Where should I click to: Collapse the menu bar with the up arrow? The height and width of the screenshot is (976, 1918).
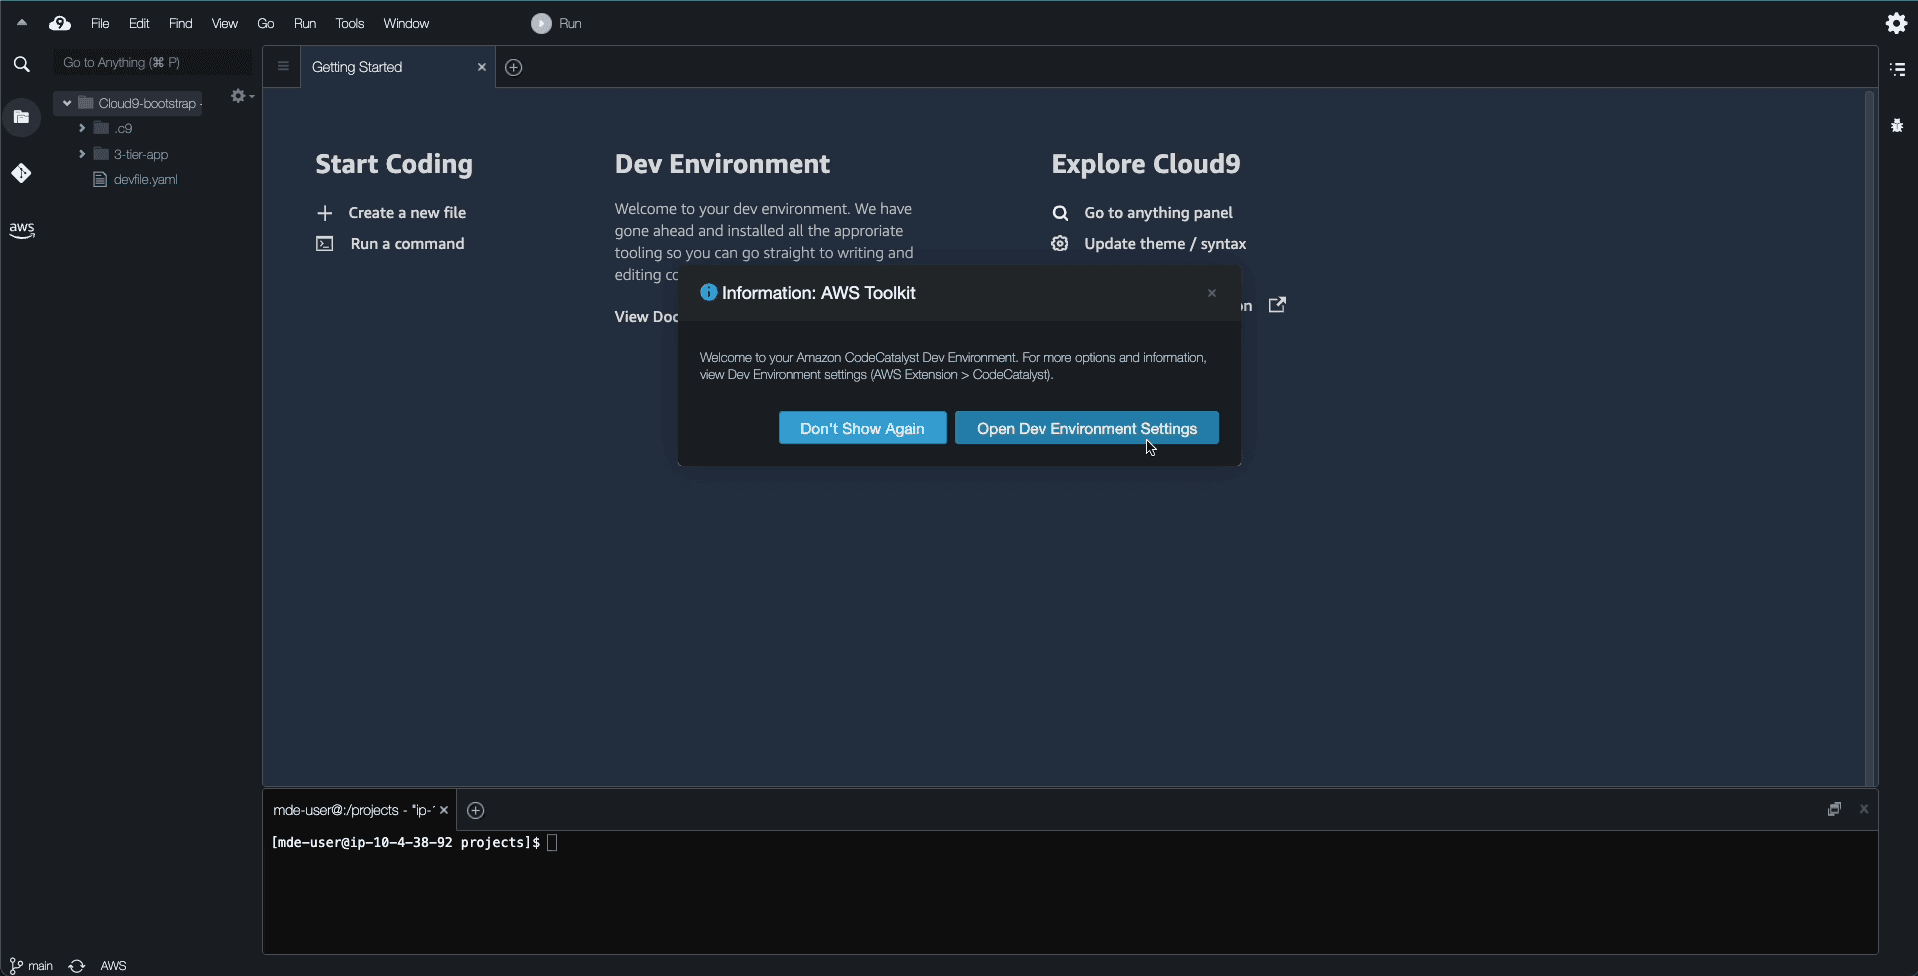[22, 23]
